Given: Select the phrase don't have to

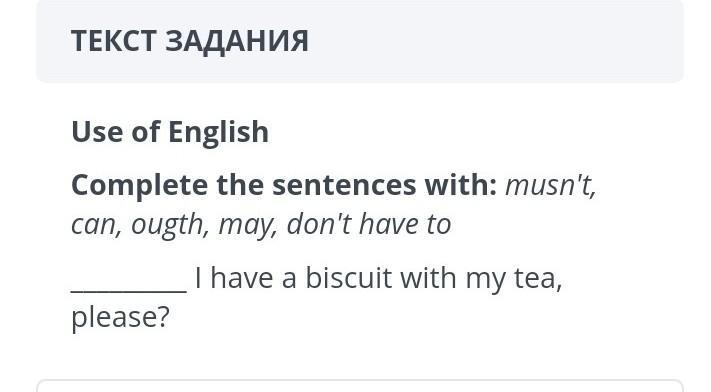Looking at the screenshot, I should 369,225.
